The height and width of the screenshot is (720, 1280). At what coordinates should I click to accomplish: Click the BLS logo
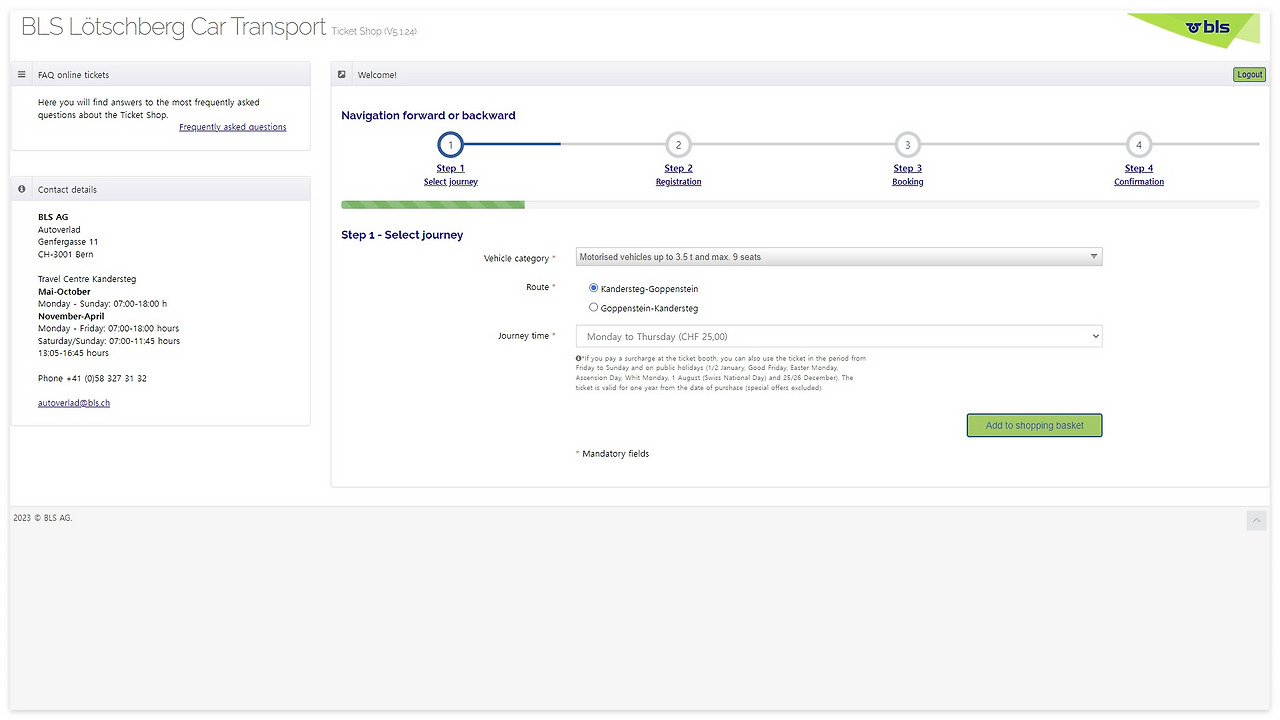point(1208,27)
